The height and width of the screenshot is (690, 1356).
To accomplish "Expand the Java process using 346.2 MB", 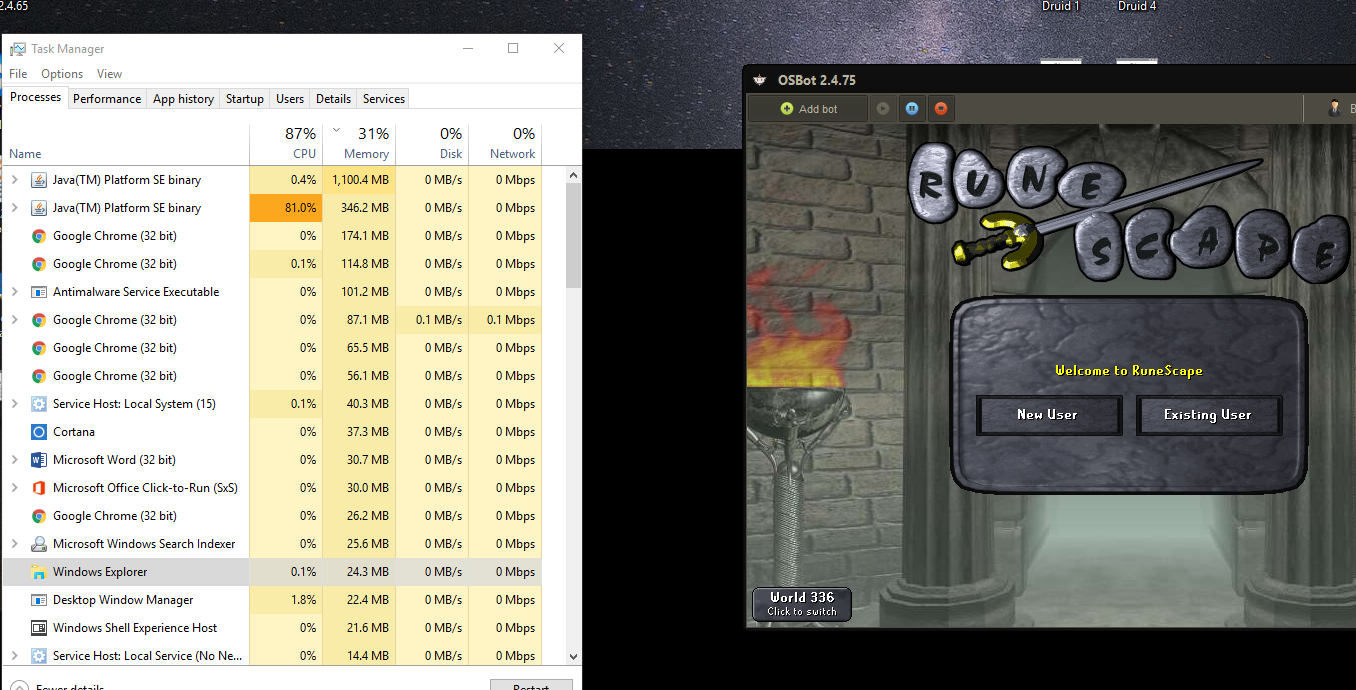I will click(x=14, y=208).
